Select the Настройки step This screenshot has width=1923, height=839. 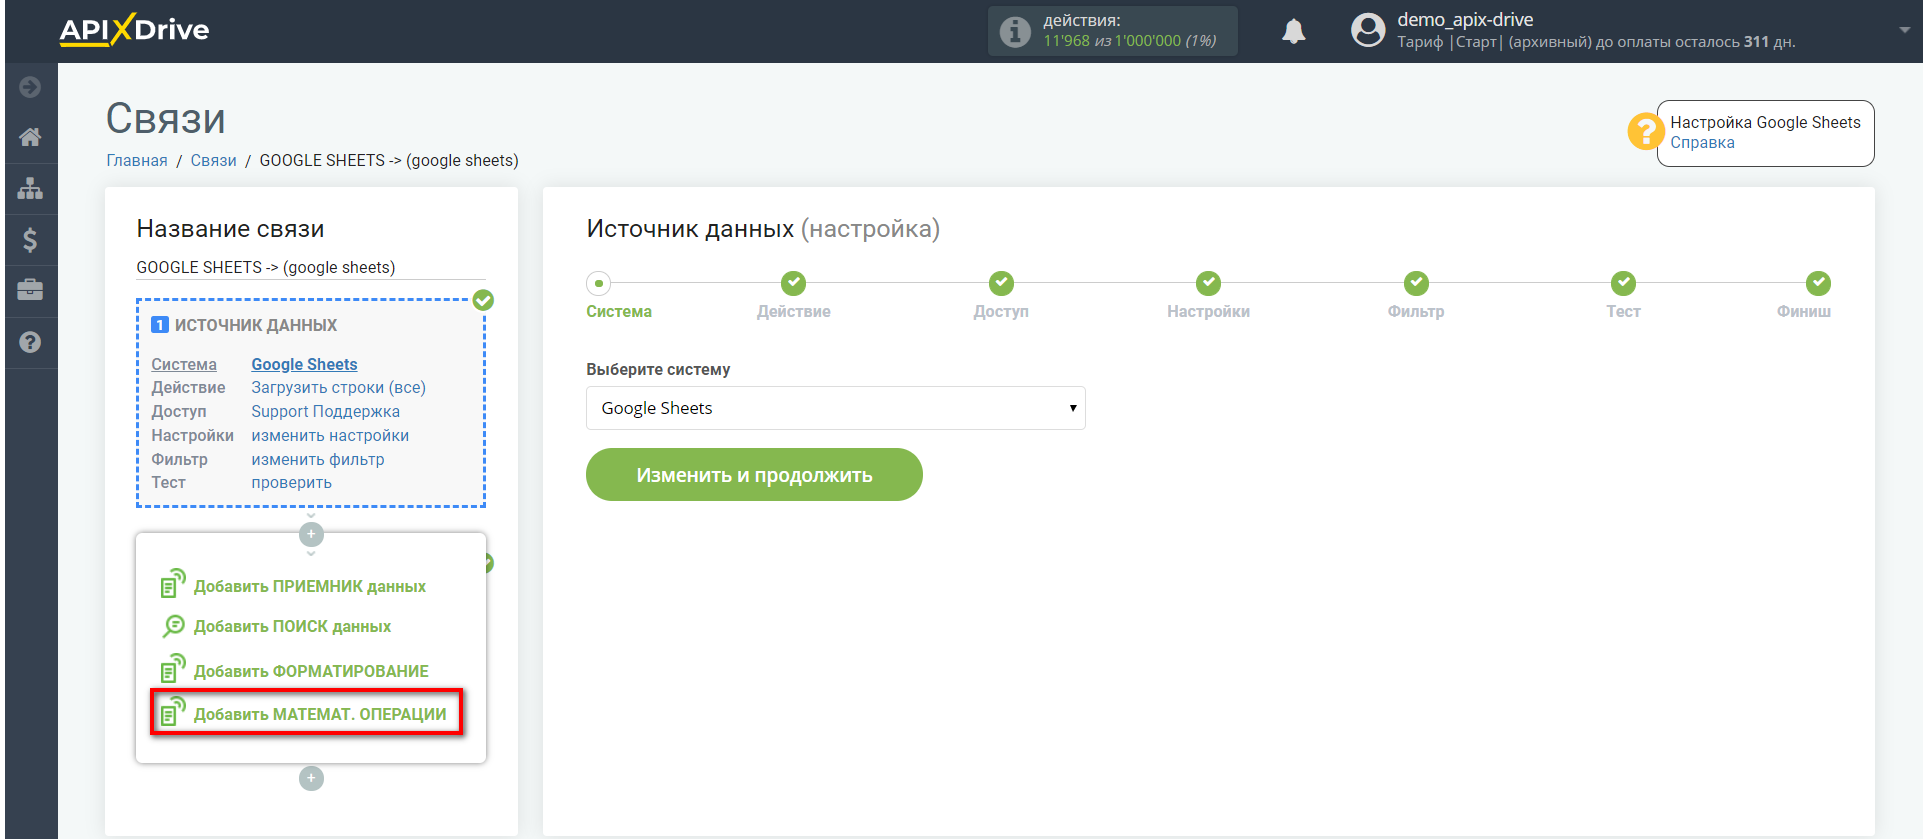[x=1208, y=312]
